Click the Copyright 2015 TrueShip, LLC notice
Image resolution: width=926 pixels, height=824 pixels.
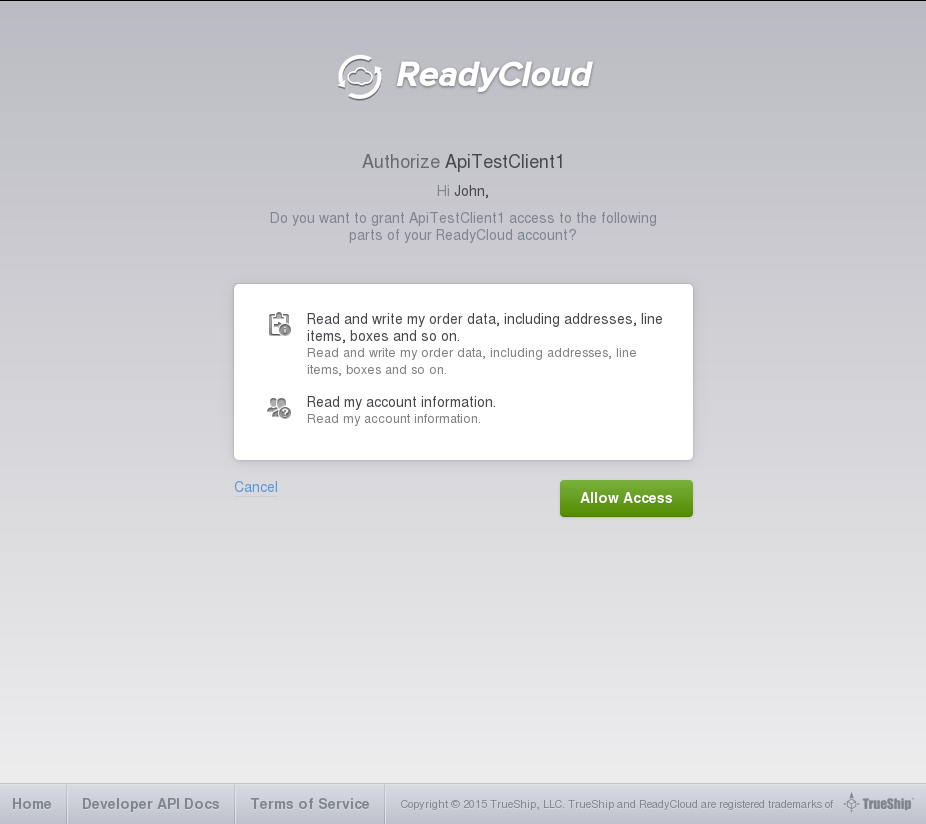click(x=617, y=804)
